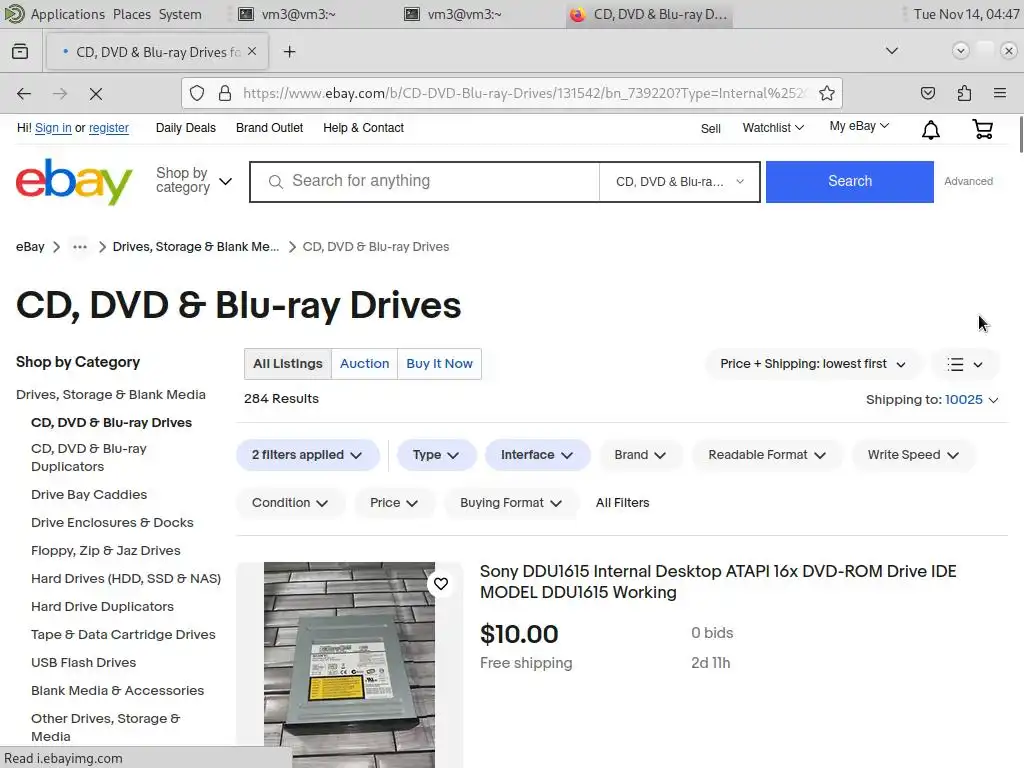Expand Interface filter dropdown
This screenshot has height=768, width=1024.
tap(537, 455)
